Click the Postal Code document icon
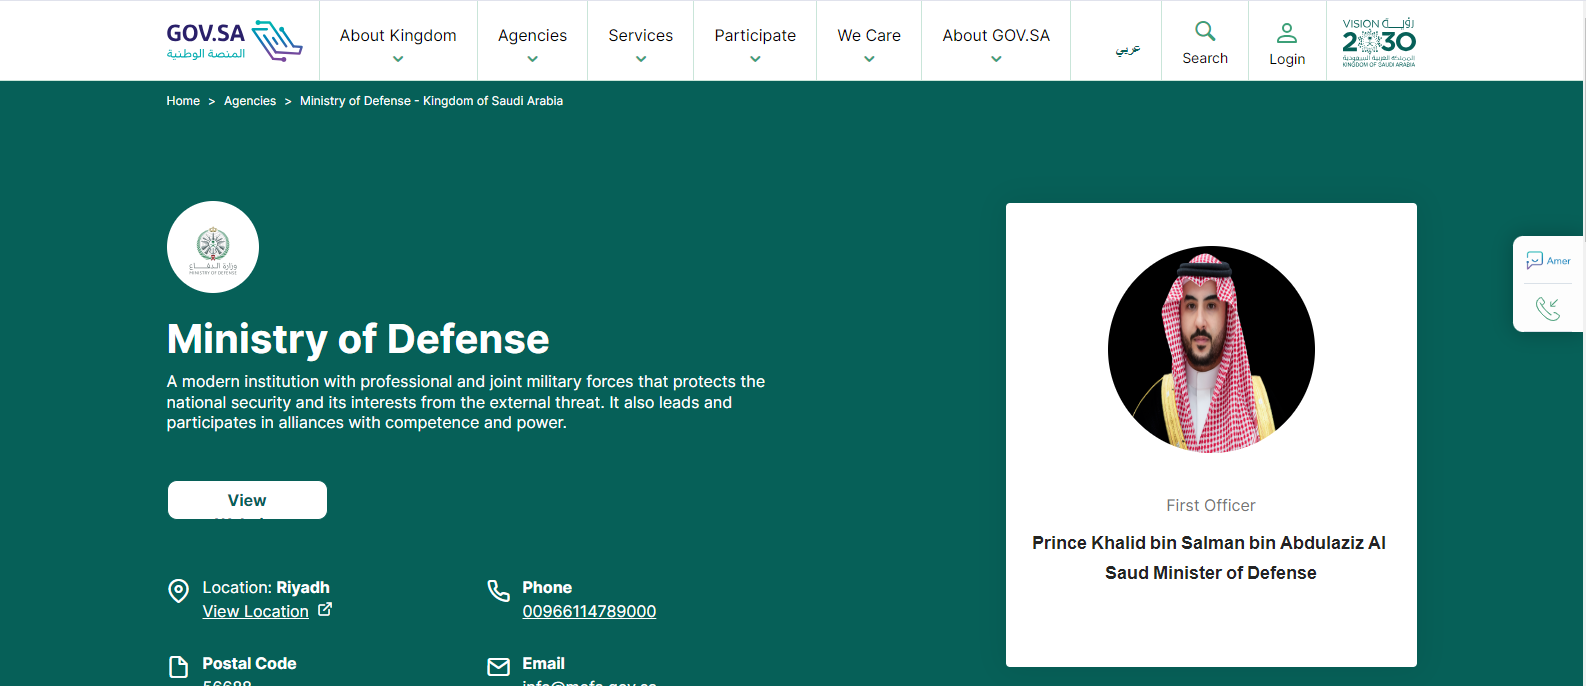This screenshot has width=1586, height=686. (178, 667)
